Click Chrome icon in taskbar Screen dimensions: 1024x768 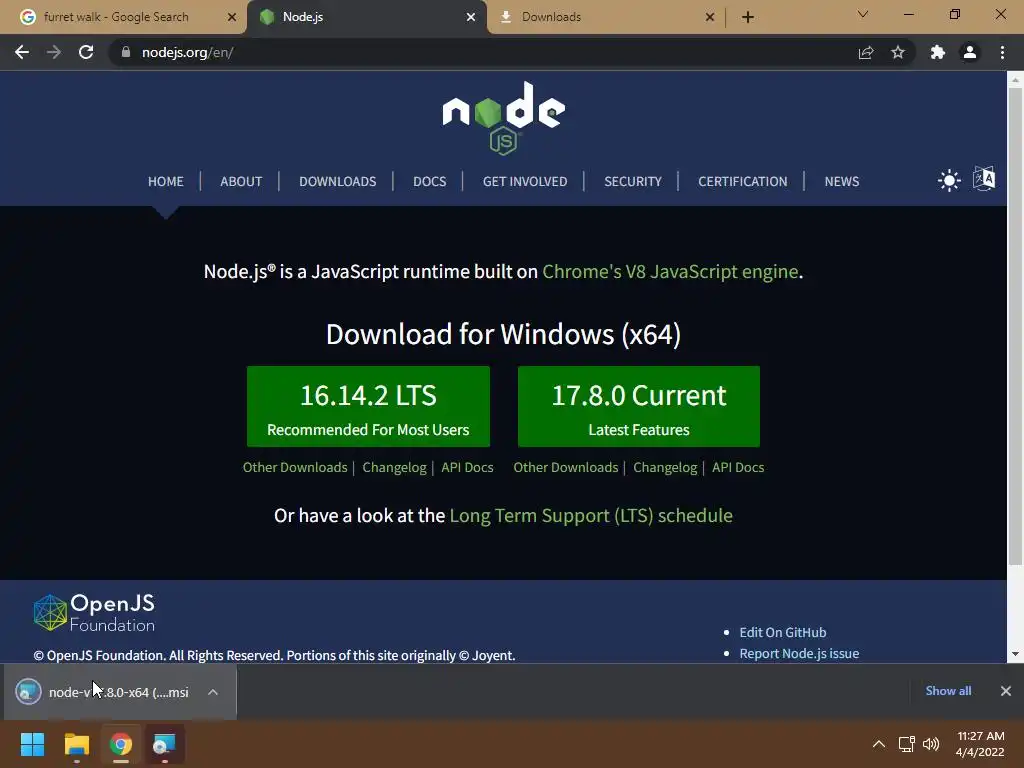tap(121, 744)
